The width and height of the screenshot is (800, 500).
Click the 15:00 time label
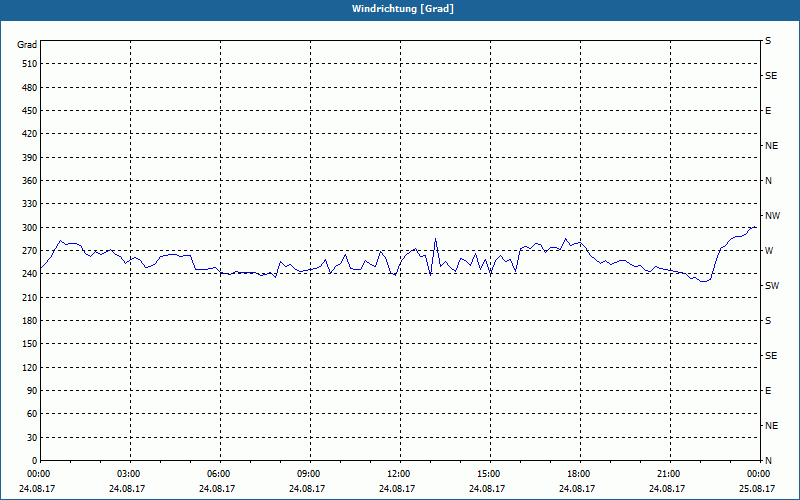pos(489,474)
